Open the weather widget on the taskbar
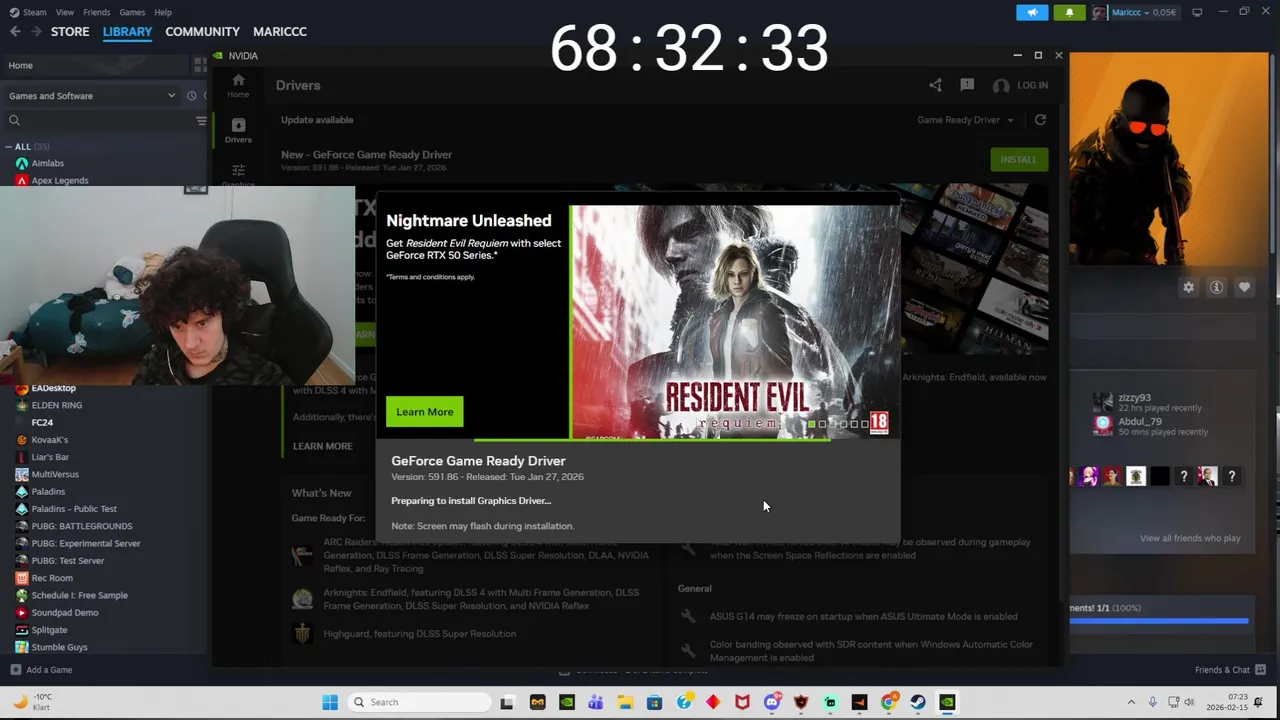The image size is (1280, 720). tap(32, 702)
